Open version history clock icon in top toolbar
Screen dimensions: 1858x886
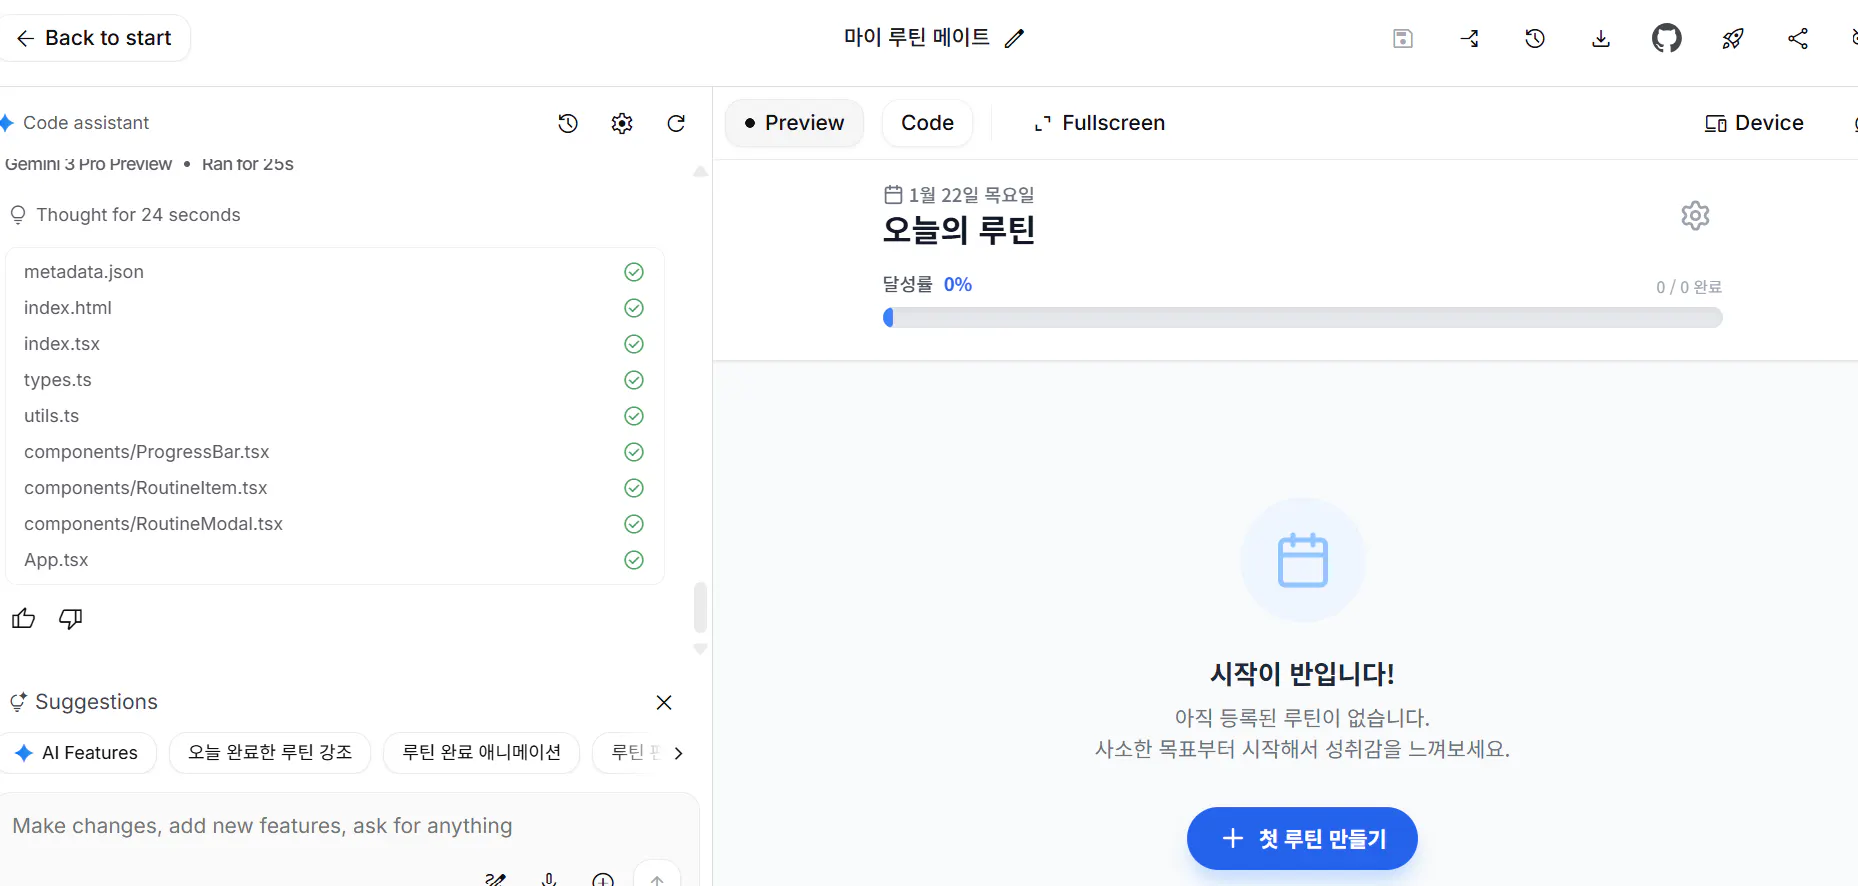click(x=1535, y=38)
